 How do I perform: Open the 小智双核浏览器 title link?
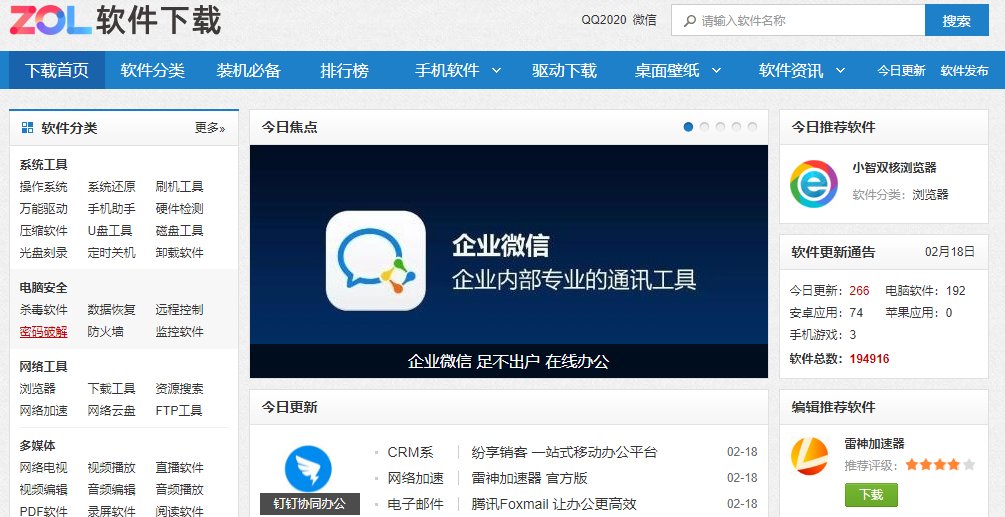(x=894, y=168)
